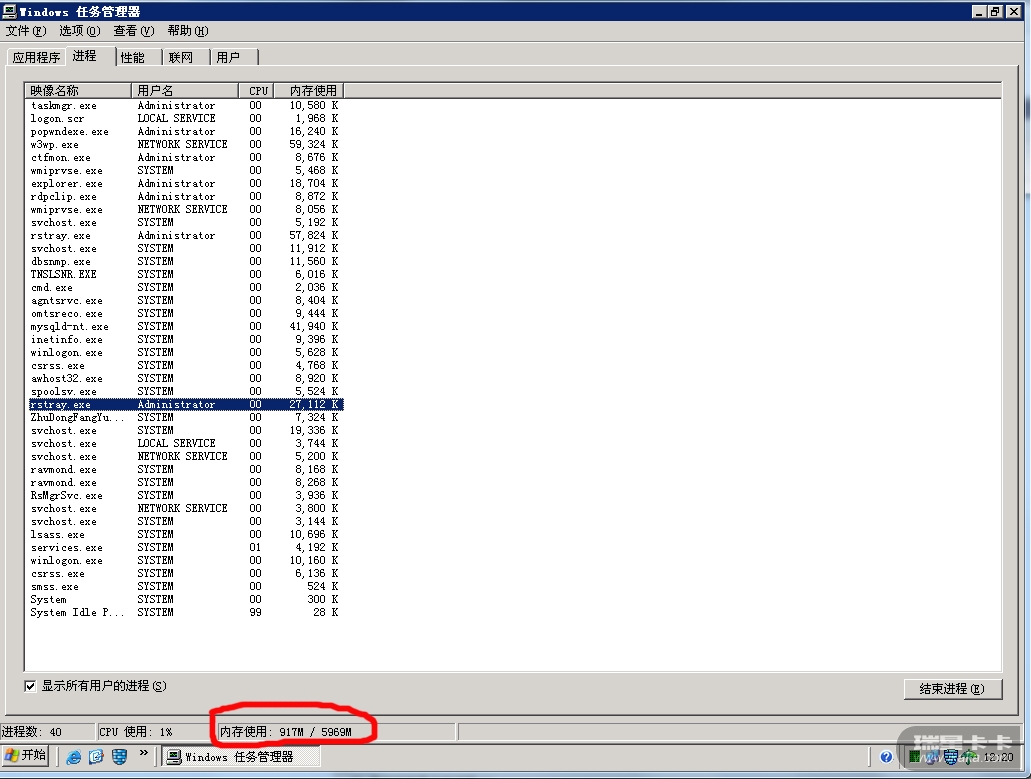
Task: Select the w3wp.exe process row
Action: (x=185, y=145)
